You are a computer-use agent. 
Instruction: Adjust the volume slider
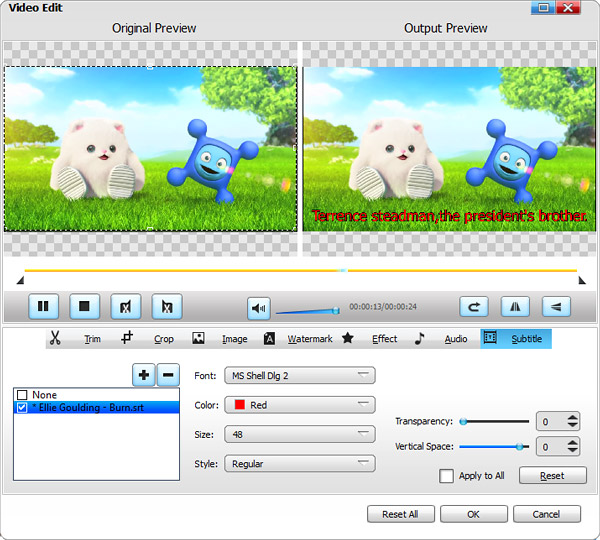pyautogui.click(x=308, y=311)
